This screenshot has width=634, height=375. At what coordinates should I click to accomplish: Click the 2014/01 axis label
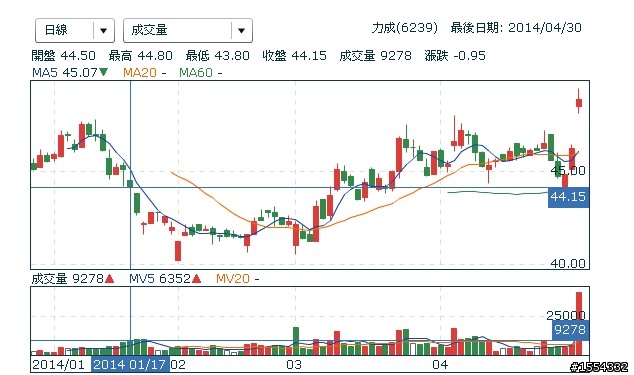pyautogui.click(x=58, y=364)
